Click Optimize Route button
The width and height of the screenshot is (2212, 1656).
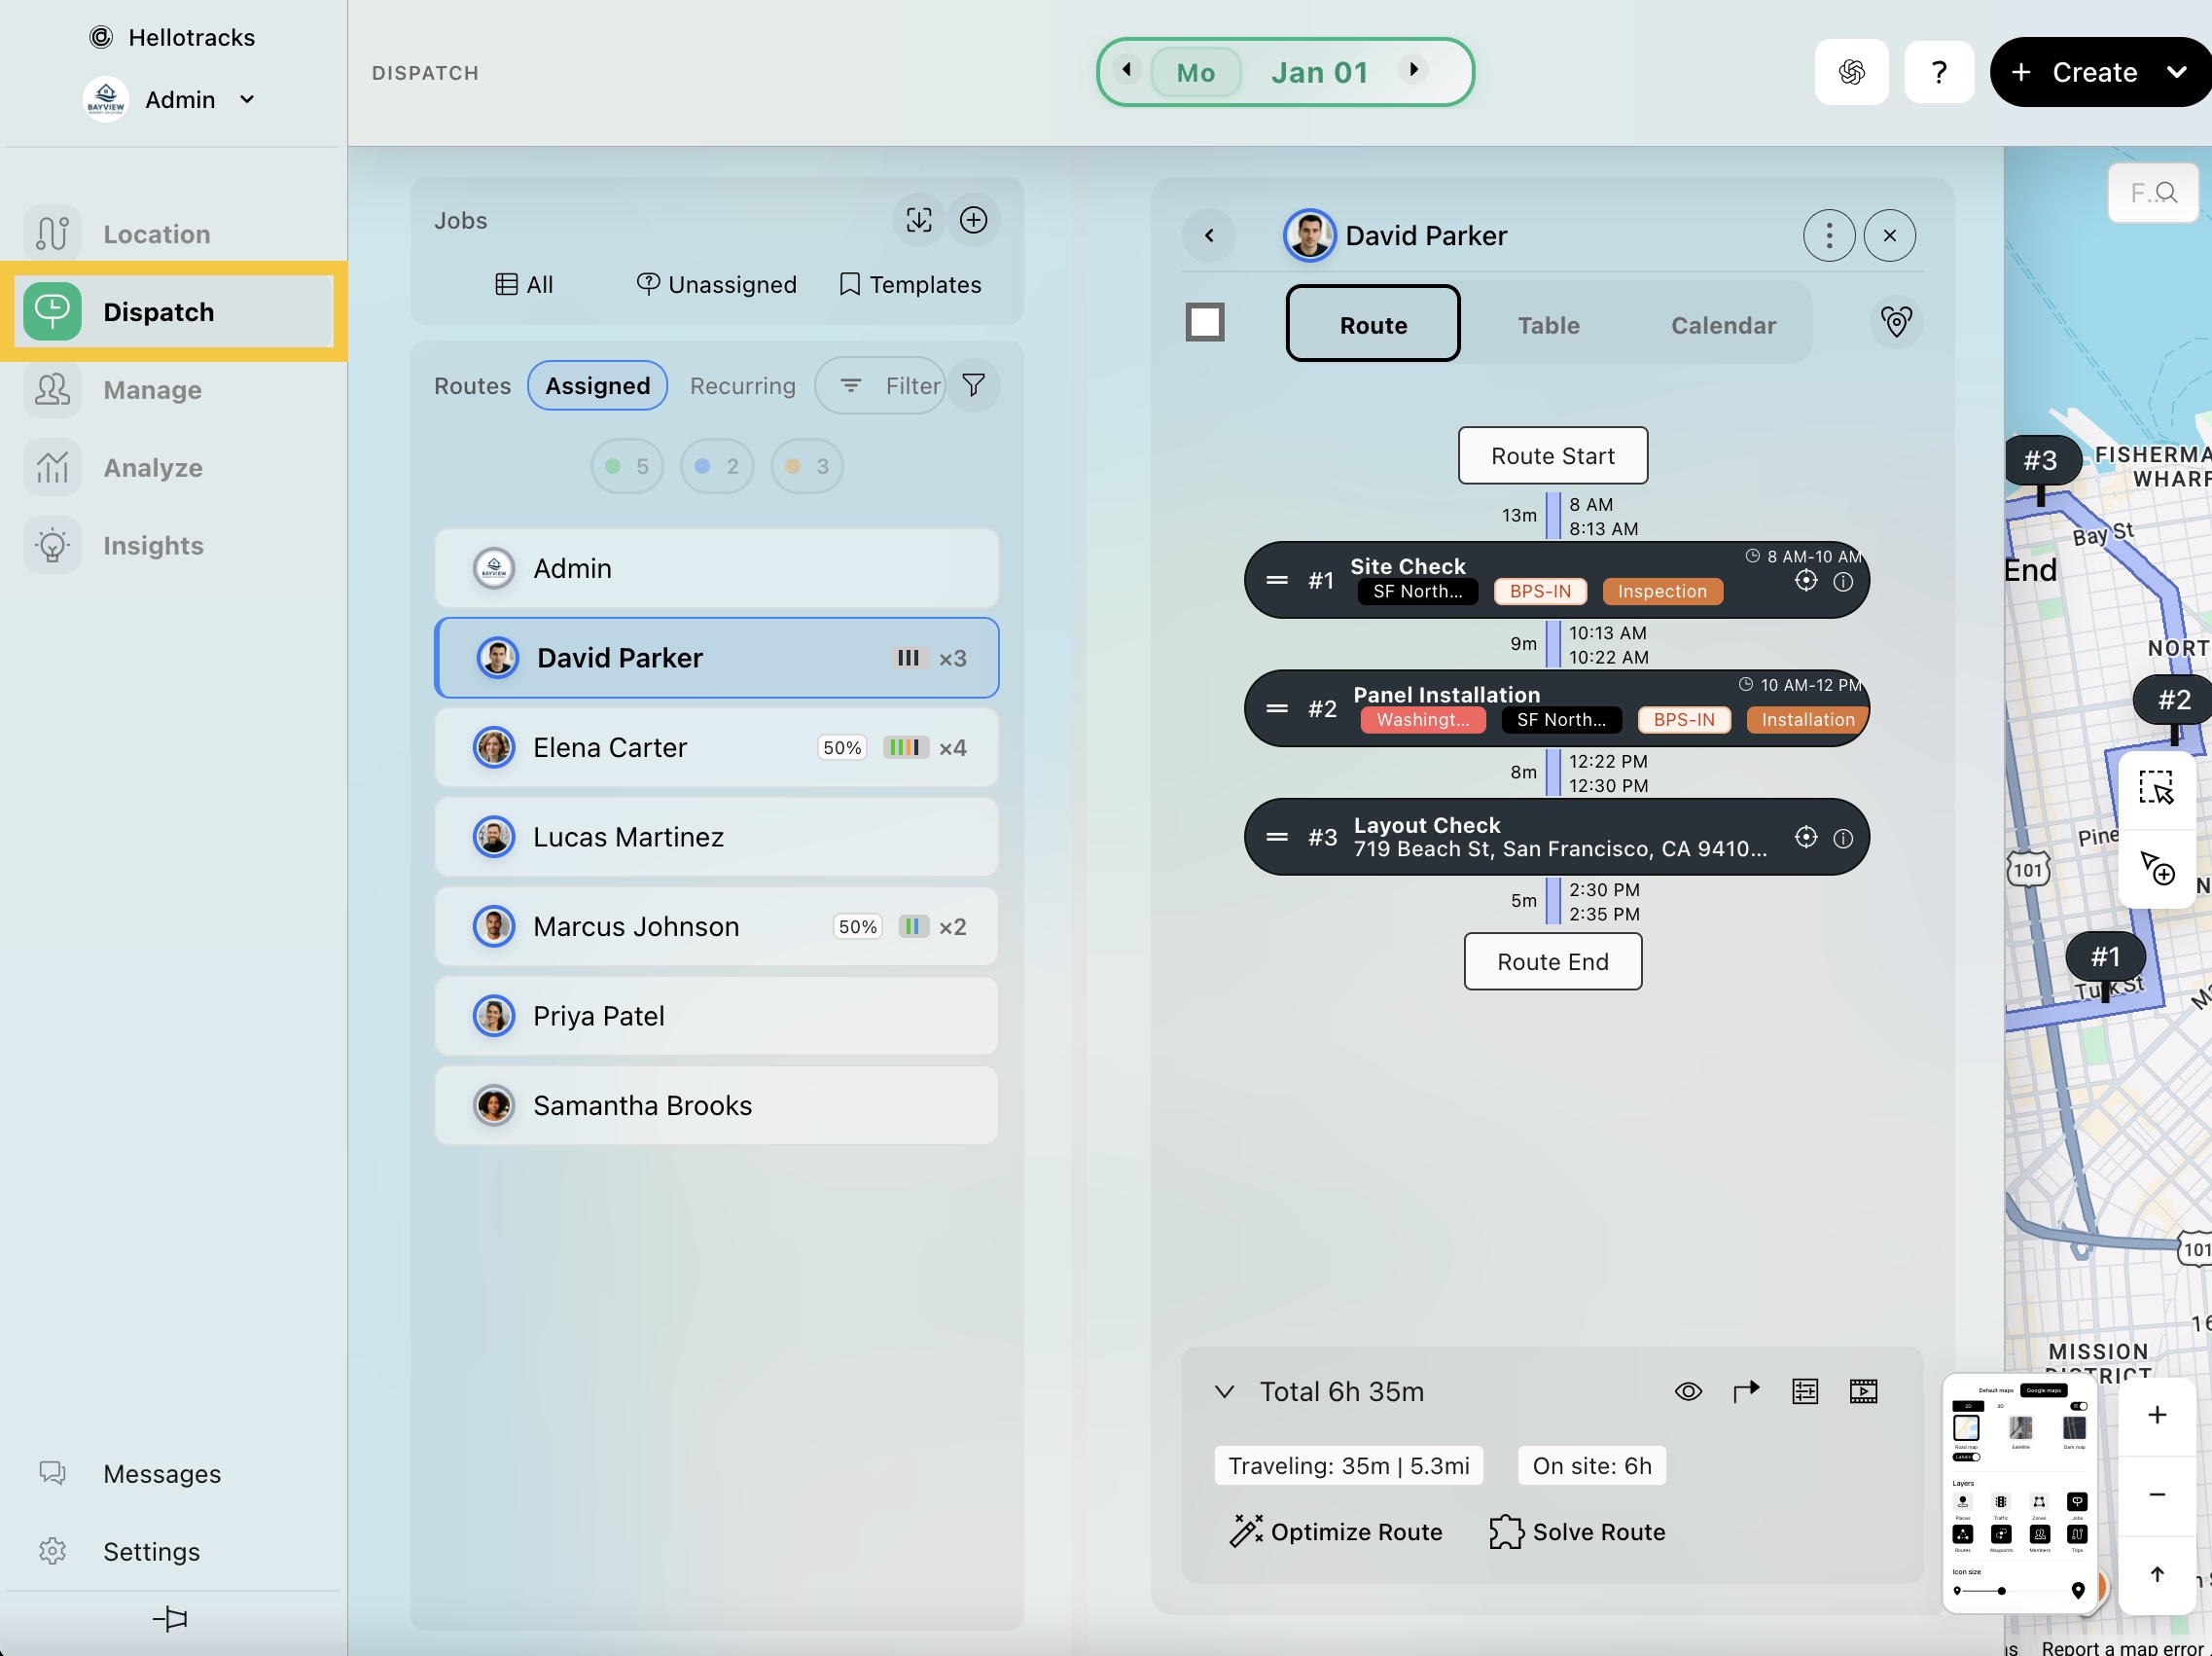(1336, 1532)
